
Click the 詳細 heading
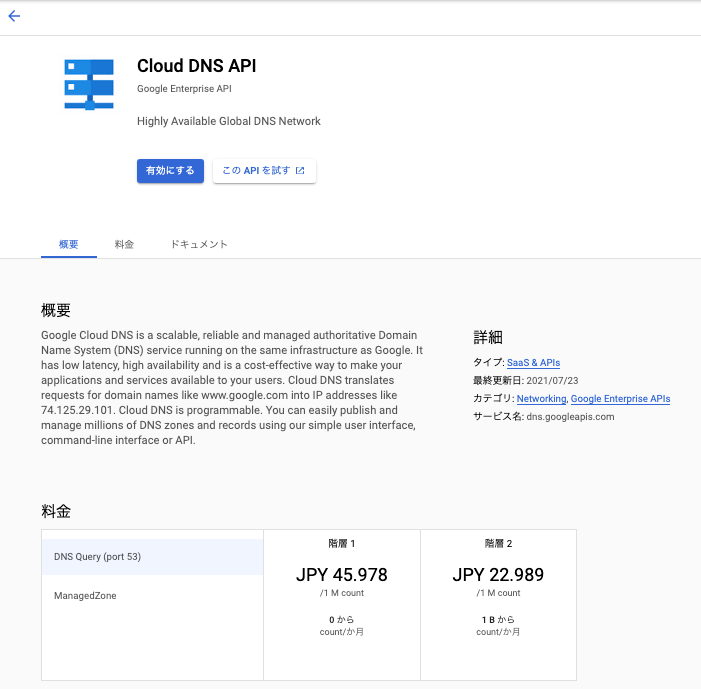[x=488, y=337]
